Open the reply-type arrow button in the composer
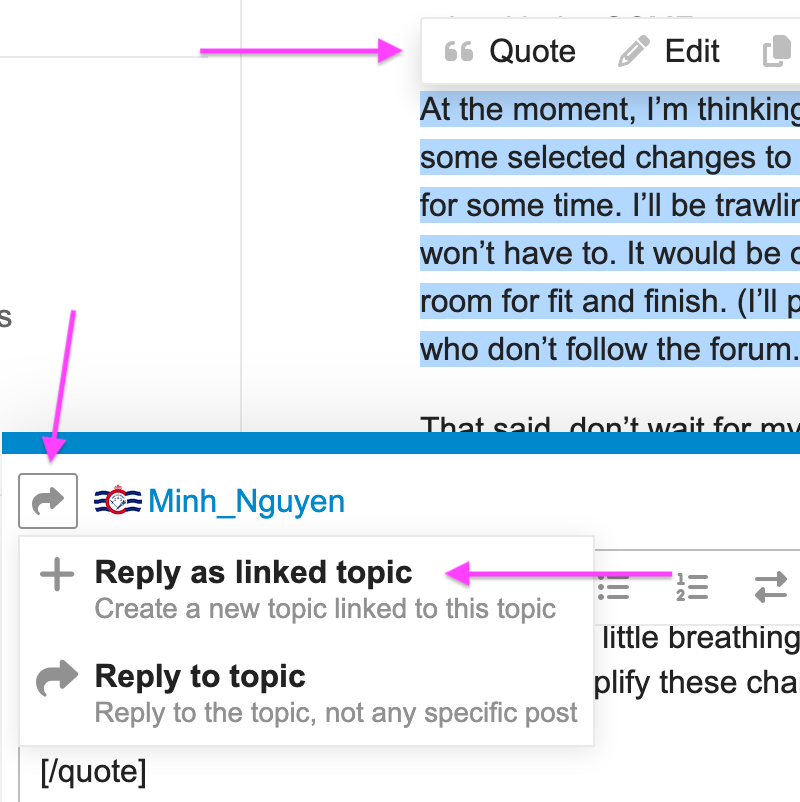This screenshot has width=800, height=802. point(48,501)
